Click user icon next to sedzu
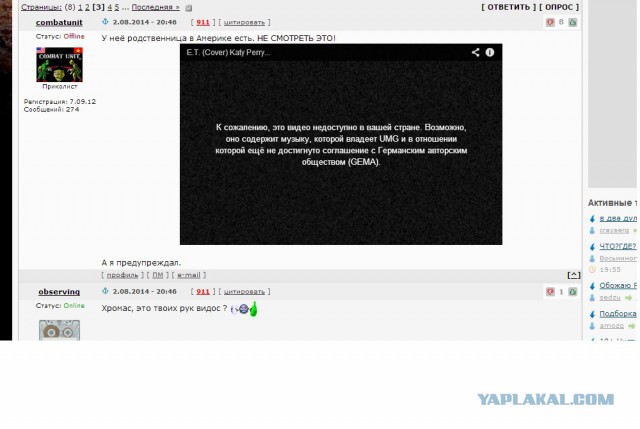This screenshot has height=429, width=640. (592, 298)
